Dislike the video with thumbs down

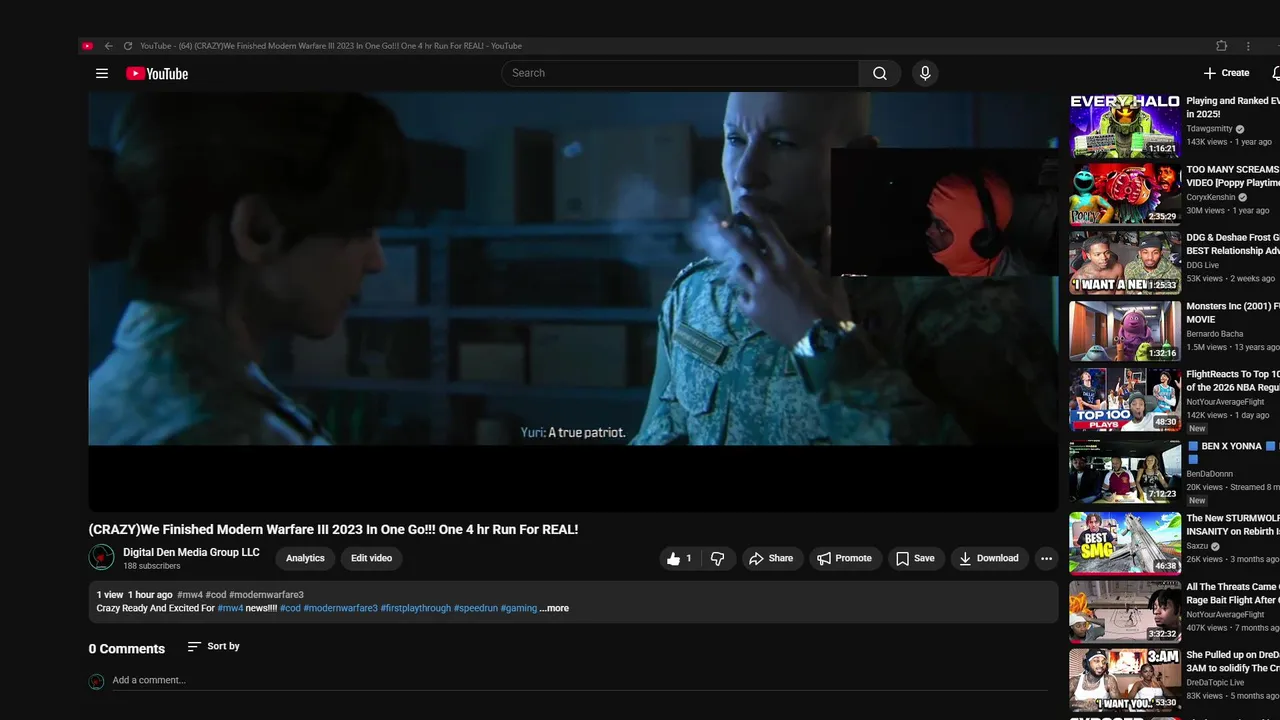[x=718, y=559]
